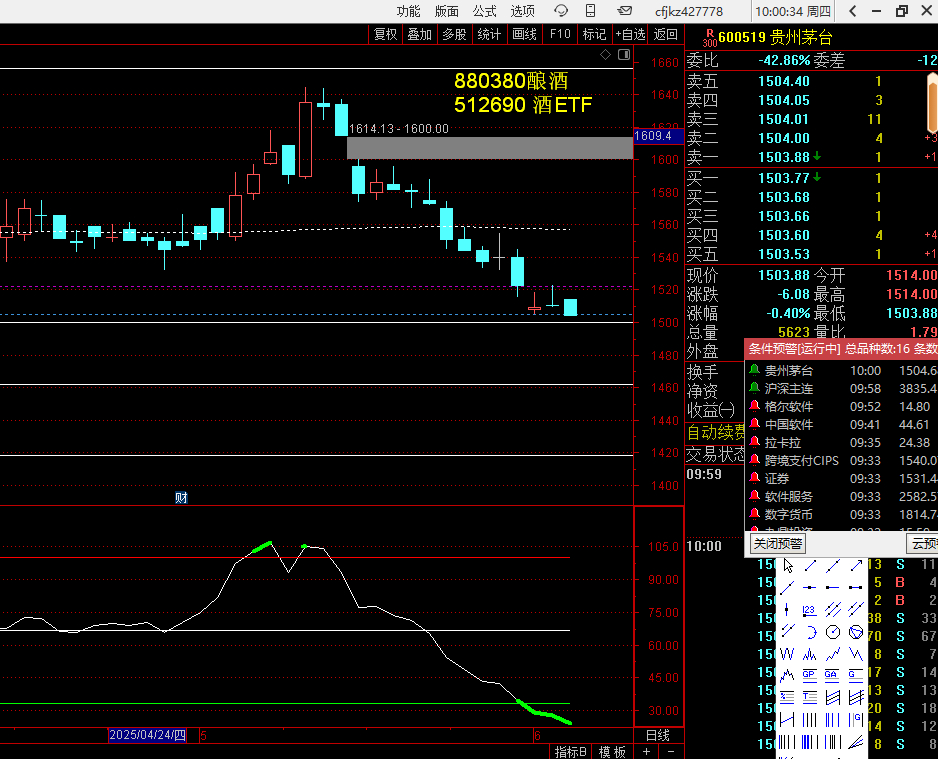Image resolution: width=938 pixels, height=759 pixels.
Task: Click the 返回 button
Action: (x=665, y=35)
